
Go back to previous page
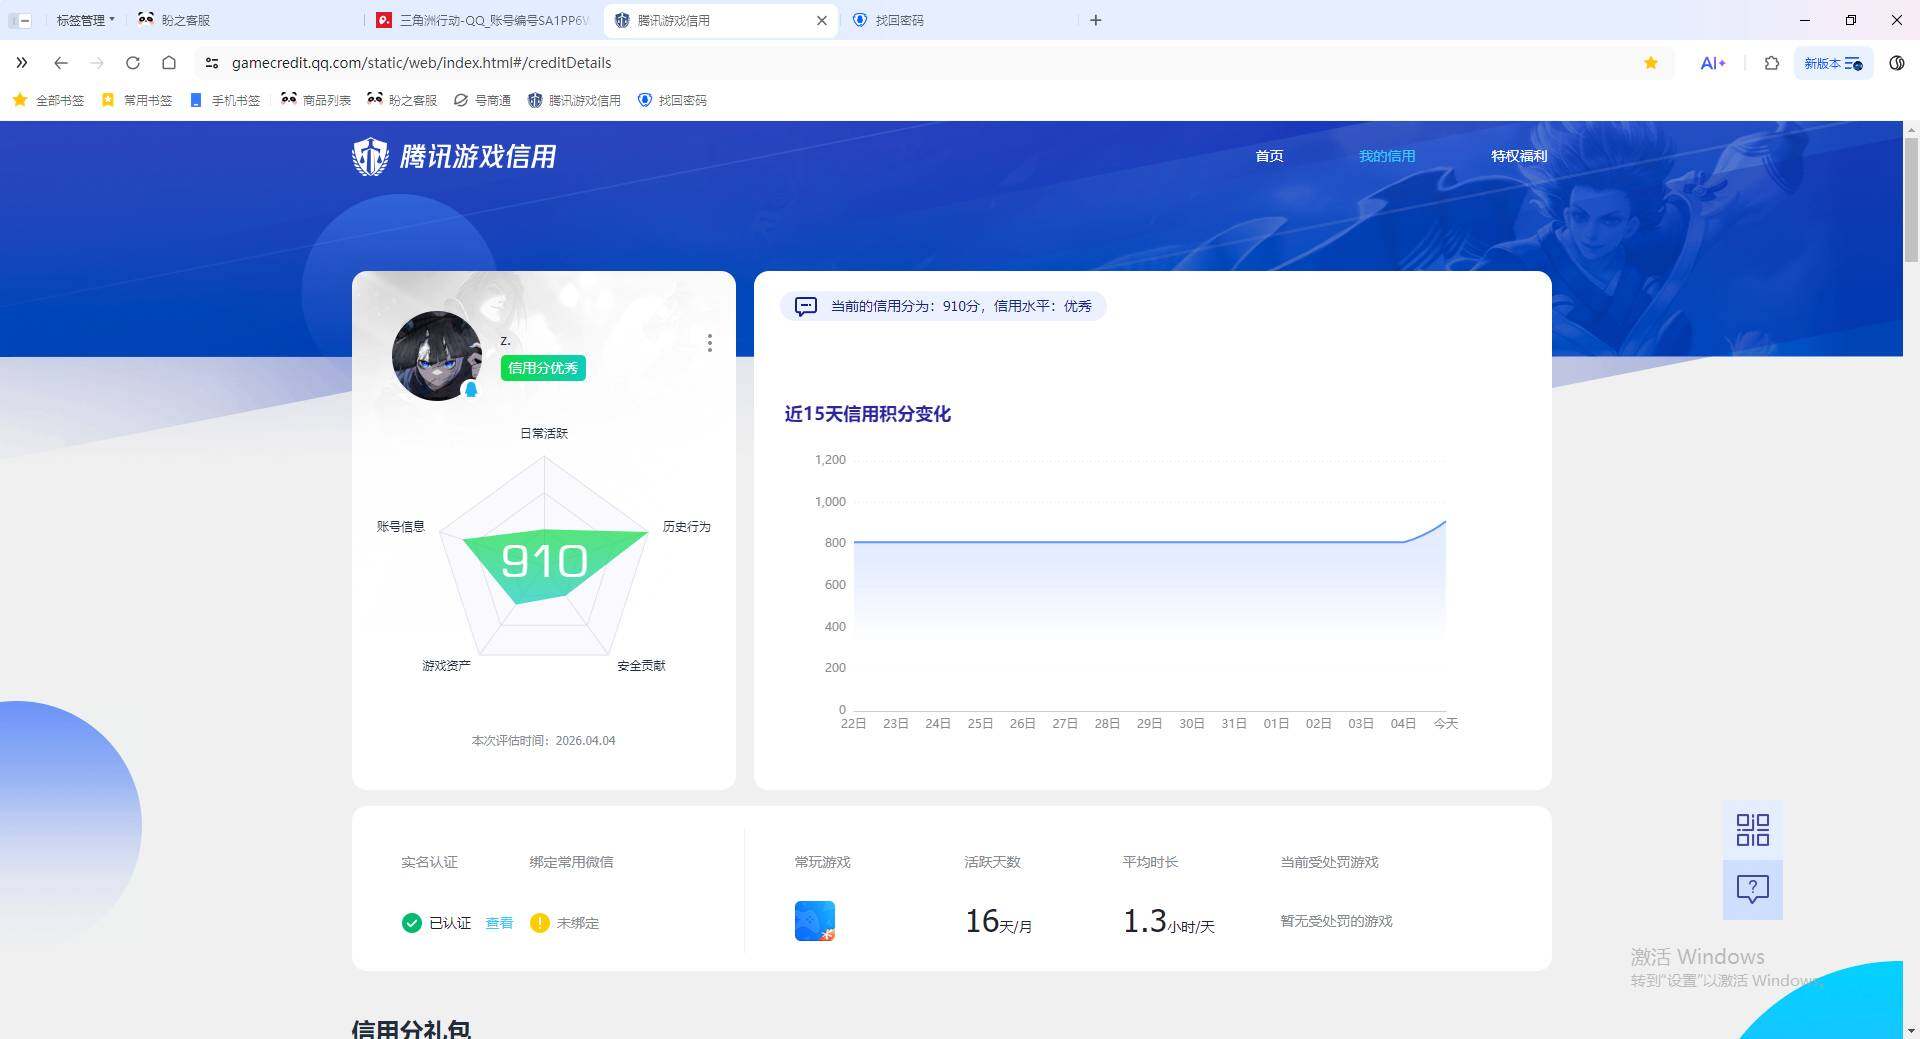[61, 63]
